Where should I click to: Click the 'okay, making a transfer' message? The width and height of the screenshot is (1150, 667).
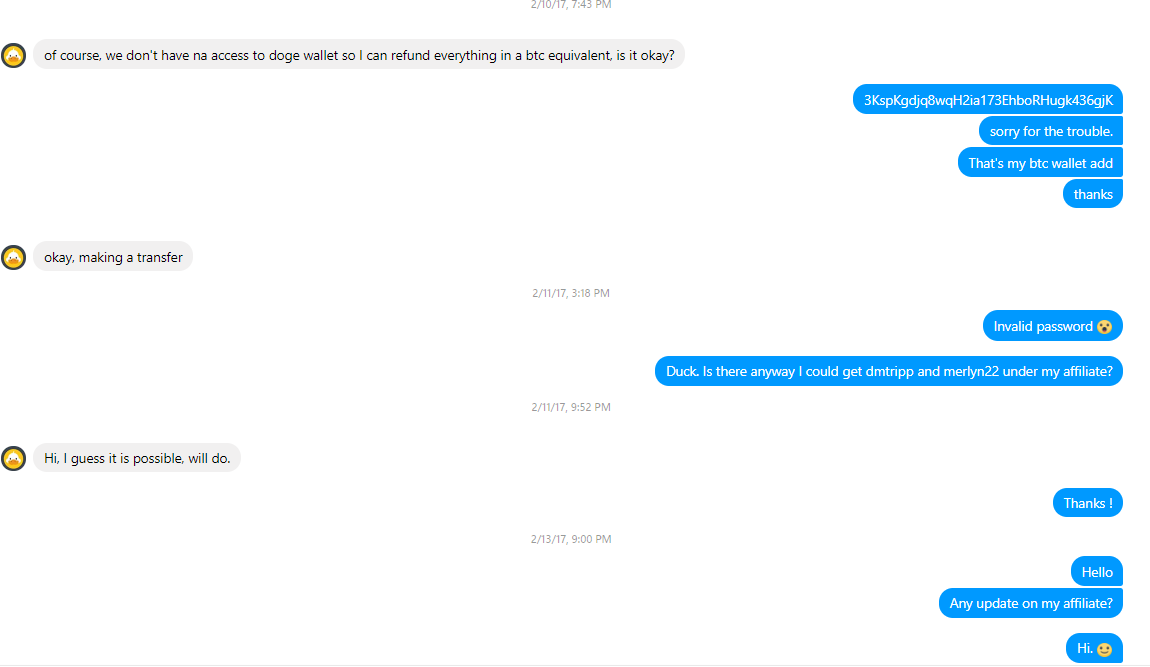point(113,257)
